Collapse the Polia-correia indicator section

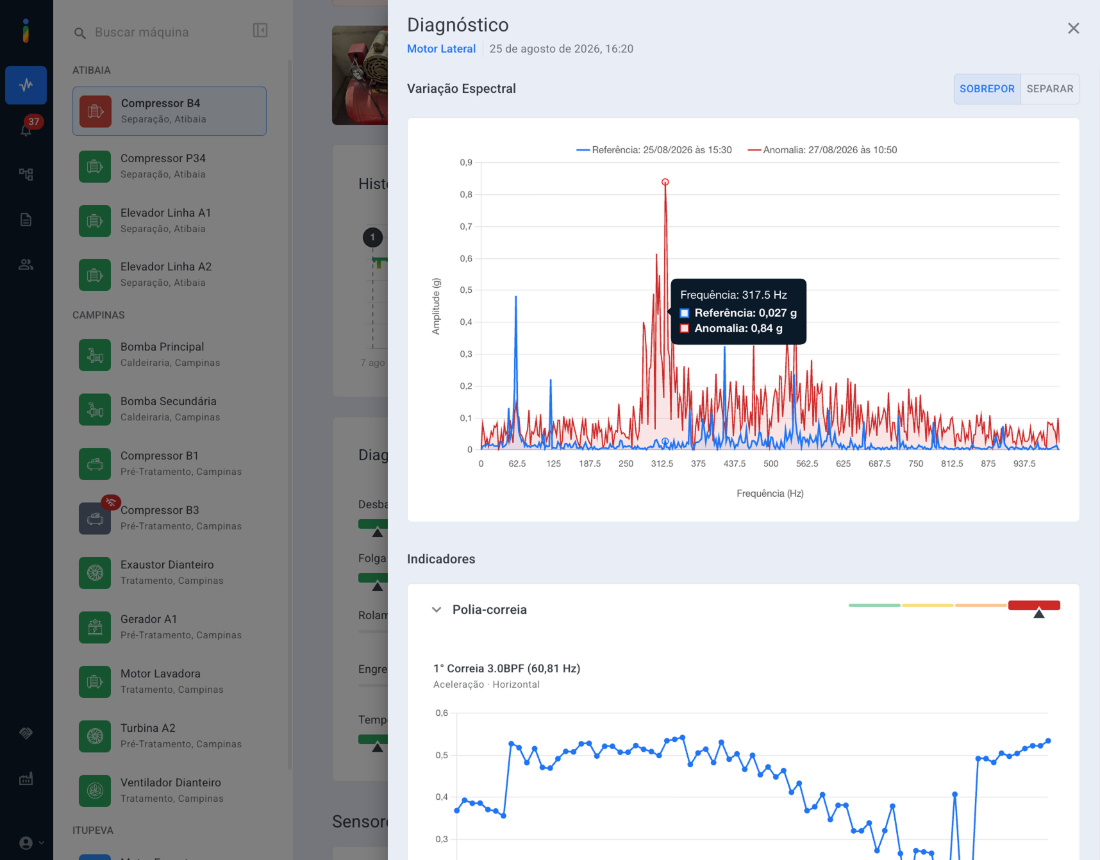click(x=436, y=610)
